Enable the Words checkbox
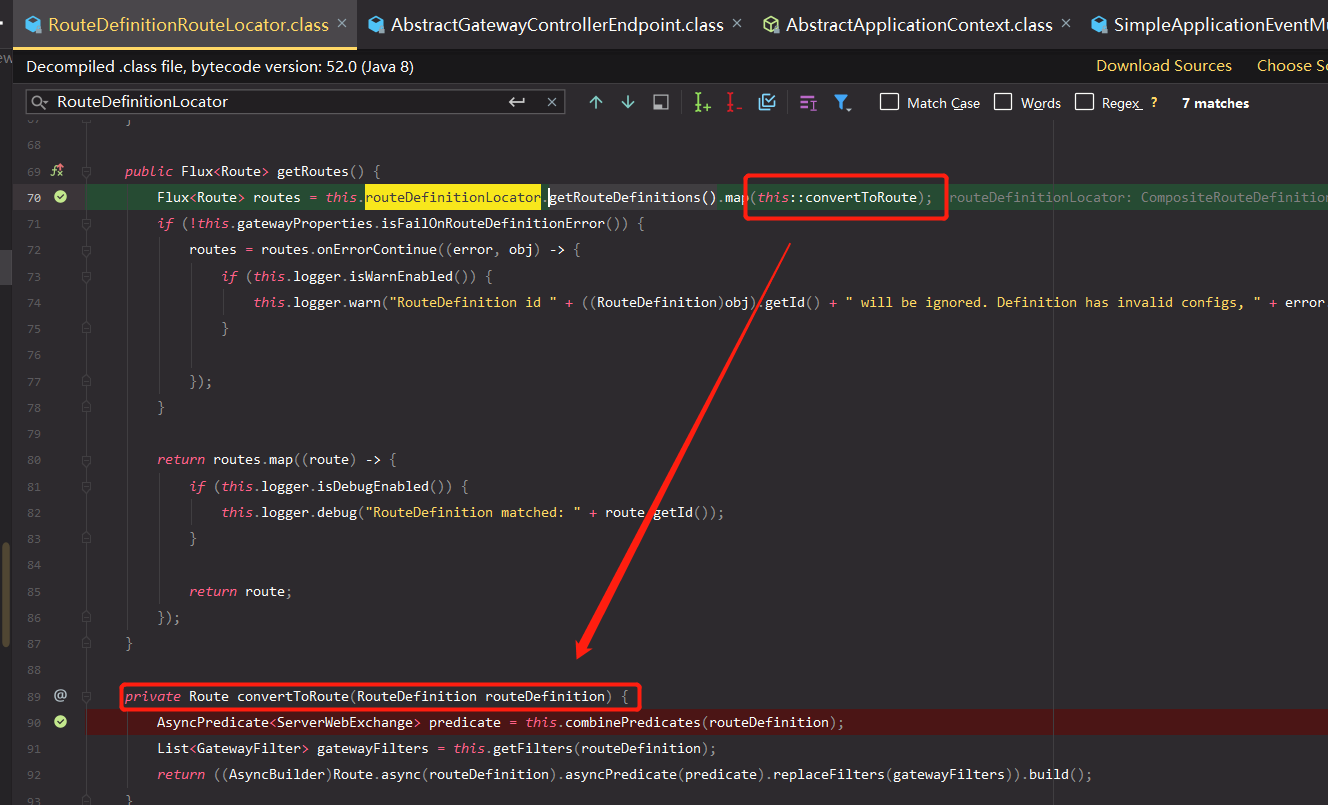Screen dimensions: 1328x805 point(1003,102)
